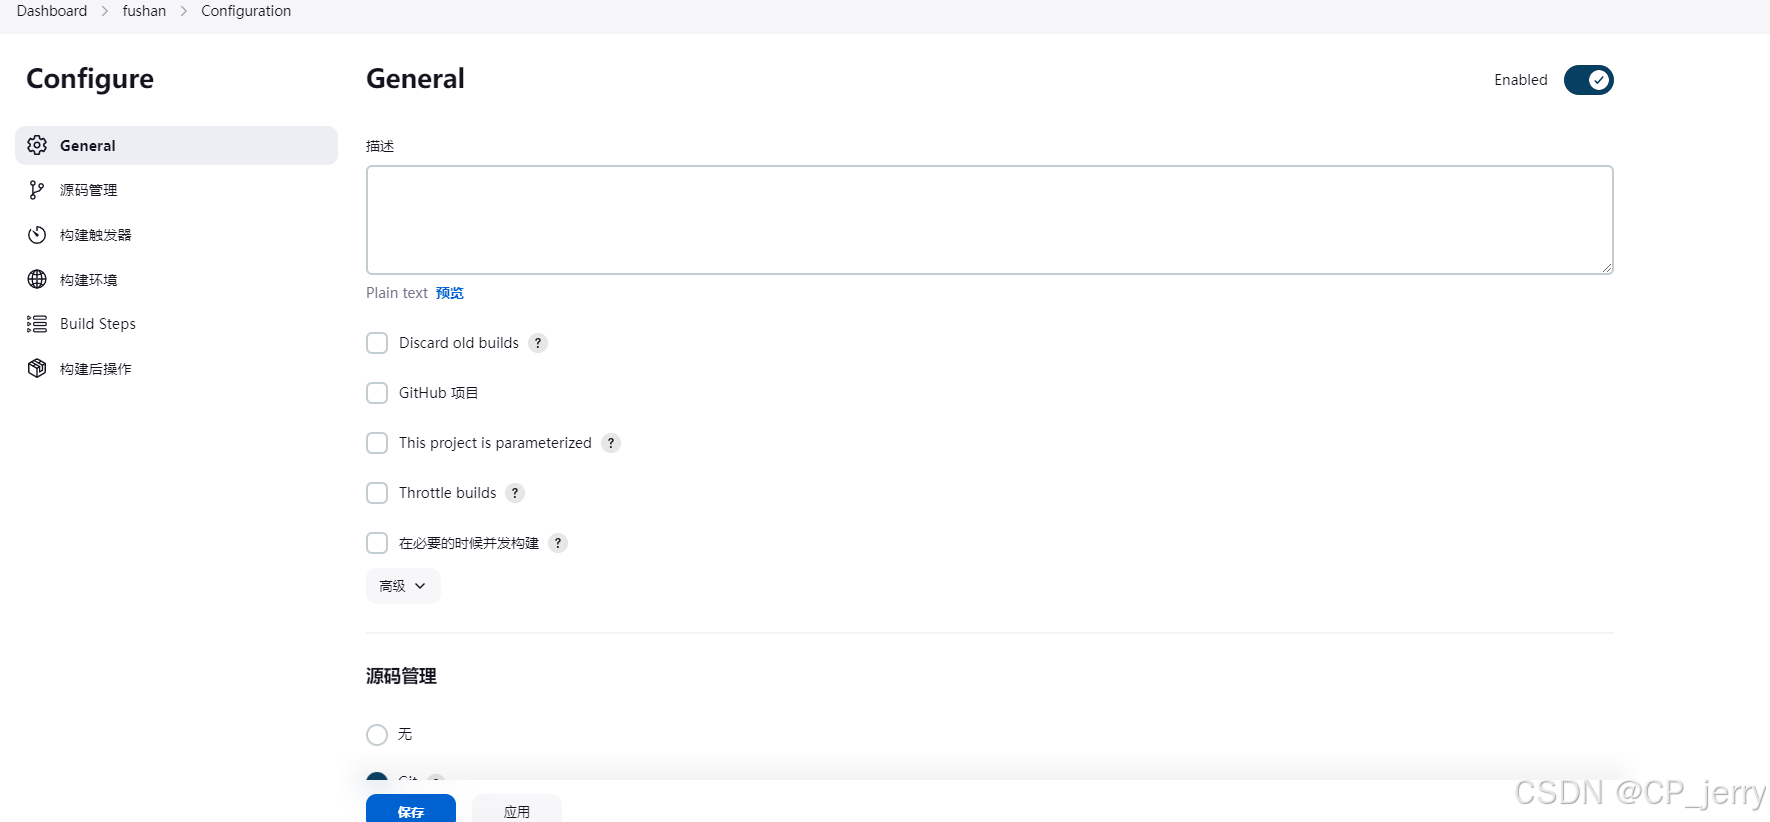Viewport: 1770px width, 822px height.
Task: Enable This project is parameterized checkbox
Action: pyautogui.click(x=377, y=443)
